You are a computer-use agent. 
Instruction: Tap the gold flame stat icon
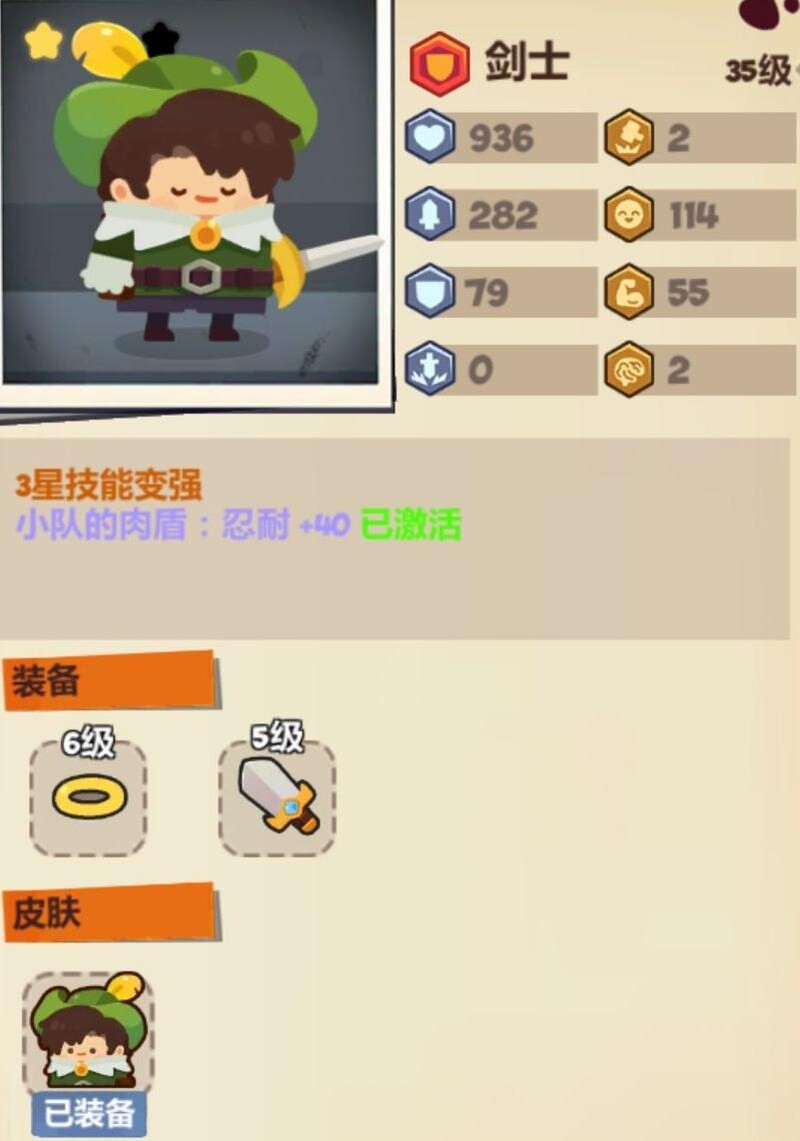click(629, 136)
